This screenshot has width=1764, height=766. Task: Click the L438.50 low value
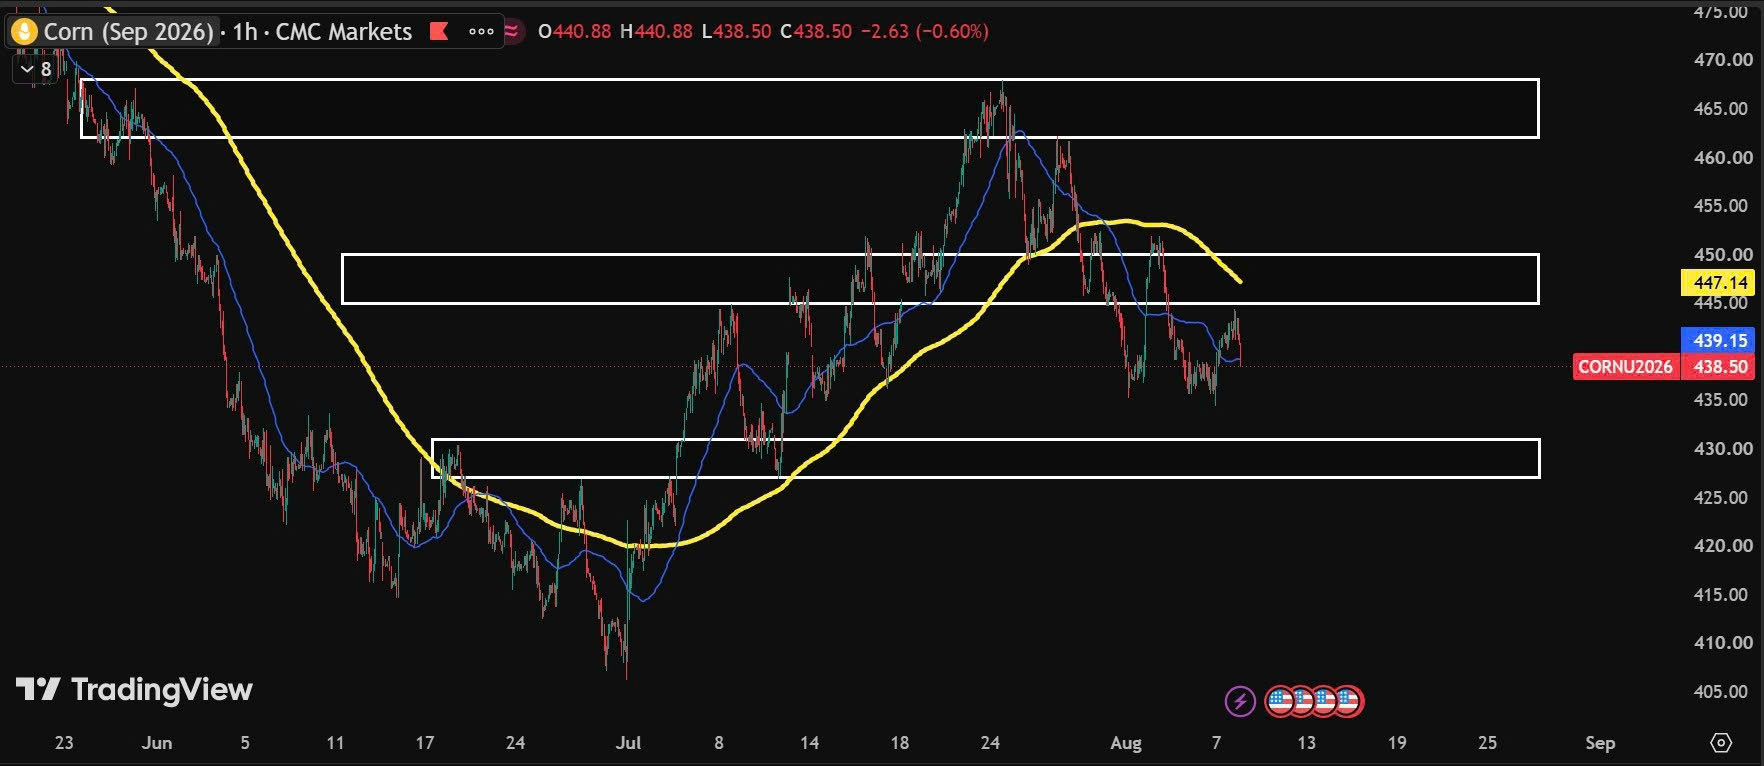(736, 31)
